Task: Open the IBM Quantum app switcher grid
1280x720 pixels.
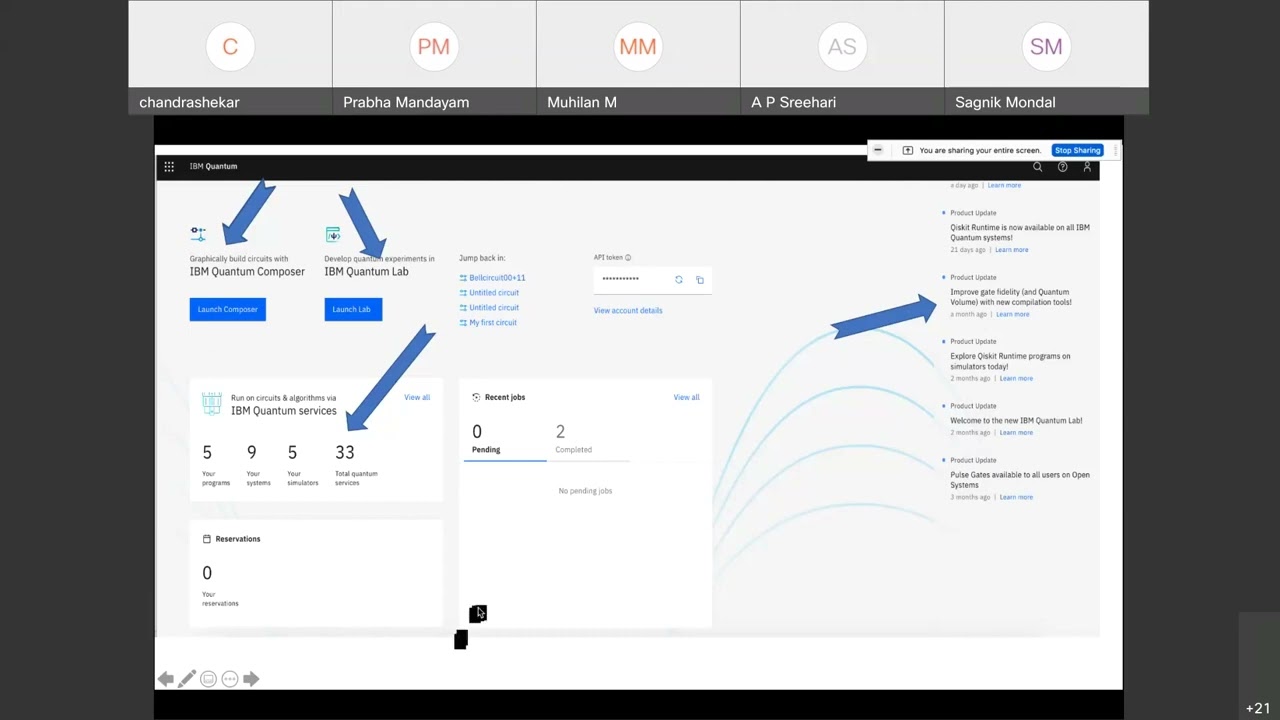Action: tap(169, 166)
